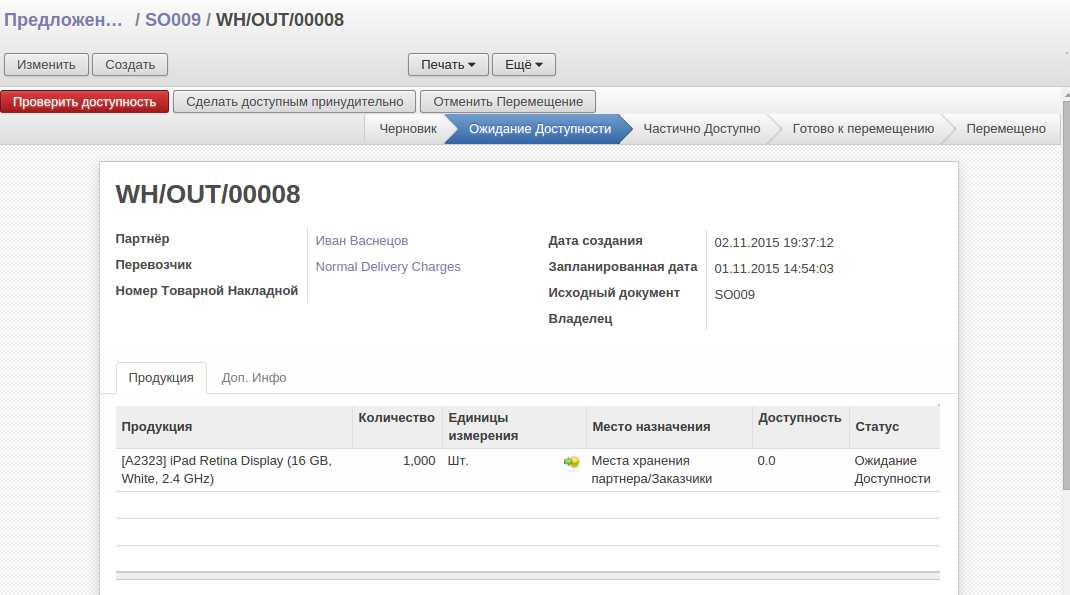Image resolution: width=1070 pixels, height=595 pixels.
Task: Open SO009 breadcrumb link
Action: click(x=173, y=20)
